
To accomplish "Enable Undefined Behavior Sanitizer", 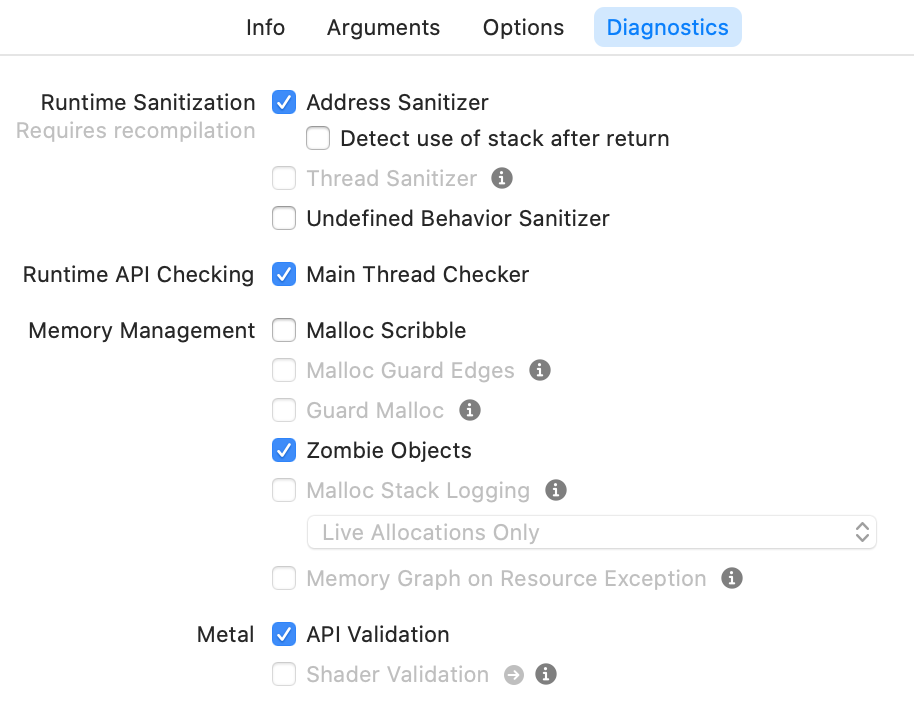I will pyautogui.click(x=285, y=218).
